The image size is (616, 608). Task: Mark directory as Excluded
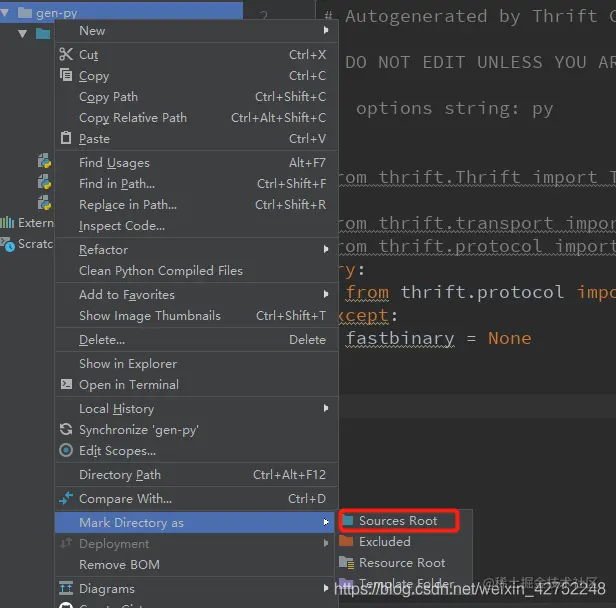coord(405,541)
